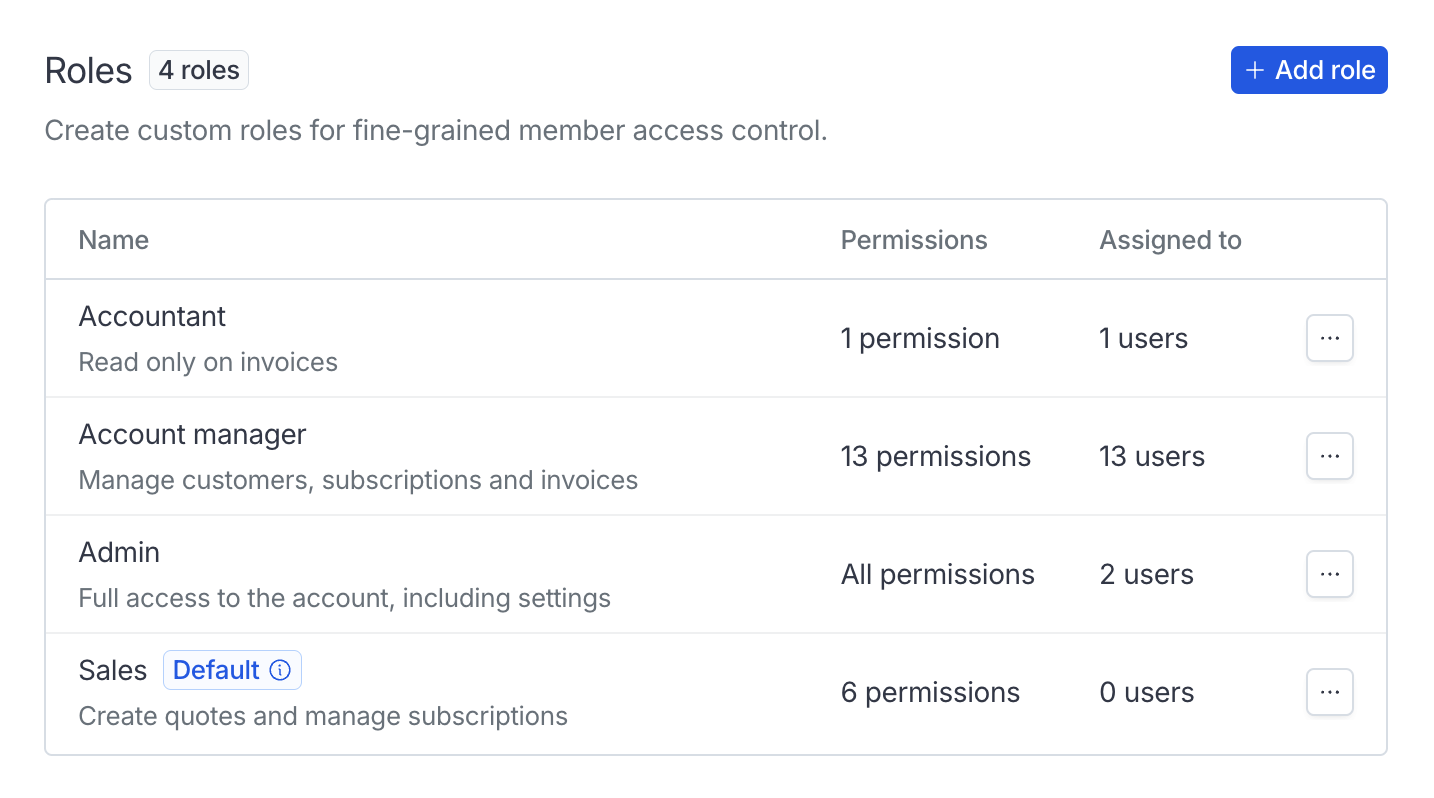Open the Sales row more-options menu

(1329, 692)
